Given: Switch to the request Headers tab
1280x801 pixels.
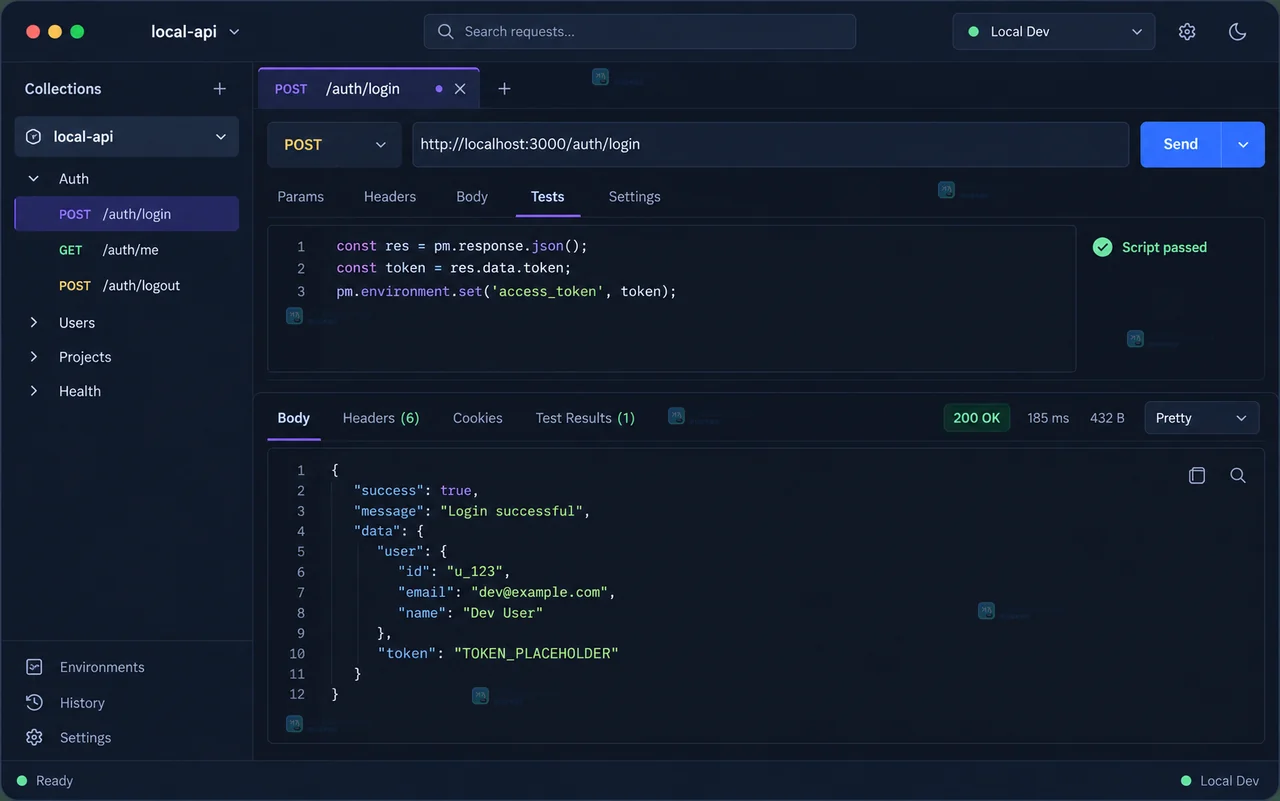Looking at the screenshot, I should pyautogui.click(x=390, y=197).
